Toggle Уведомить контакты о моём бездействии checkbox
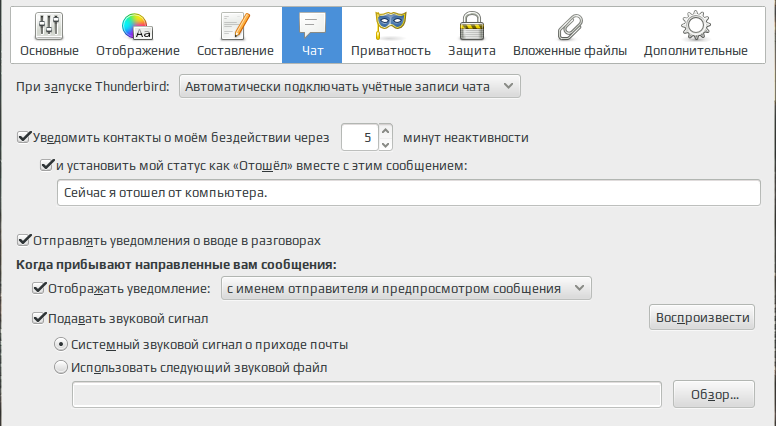 tap(24, 137)
